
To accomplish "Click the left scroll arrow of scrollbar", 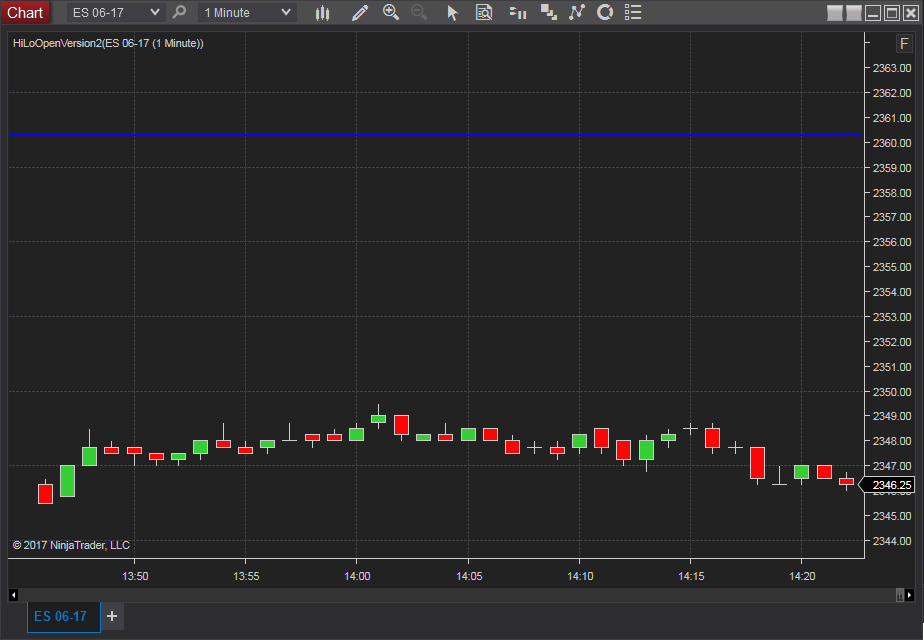I will point(13,595).
